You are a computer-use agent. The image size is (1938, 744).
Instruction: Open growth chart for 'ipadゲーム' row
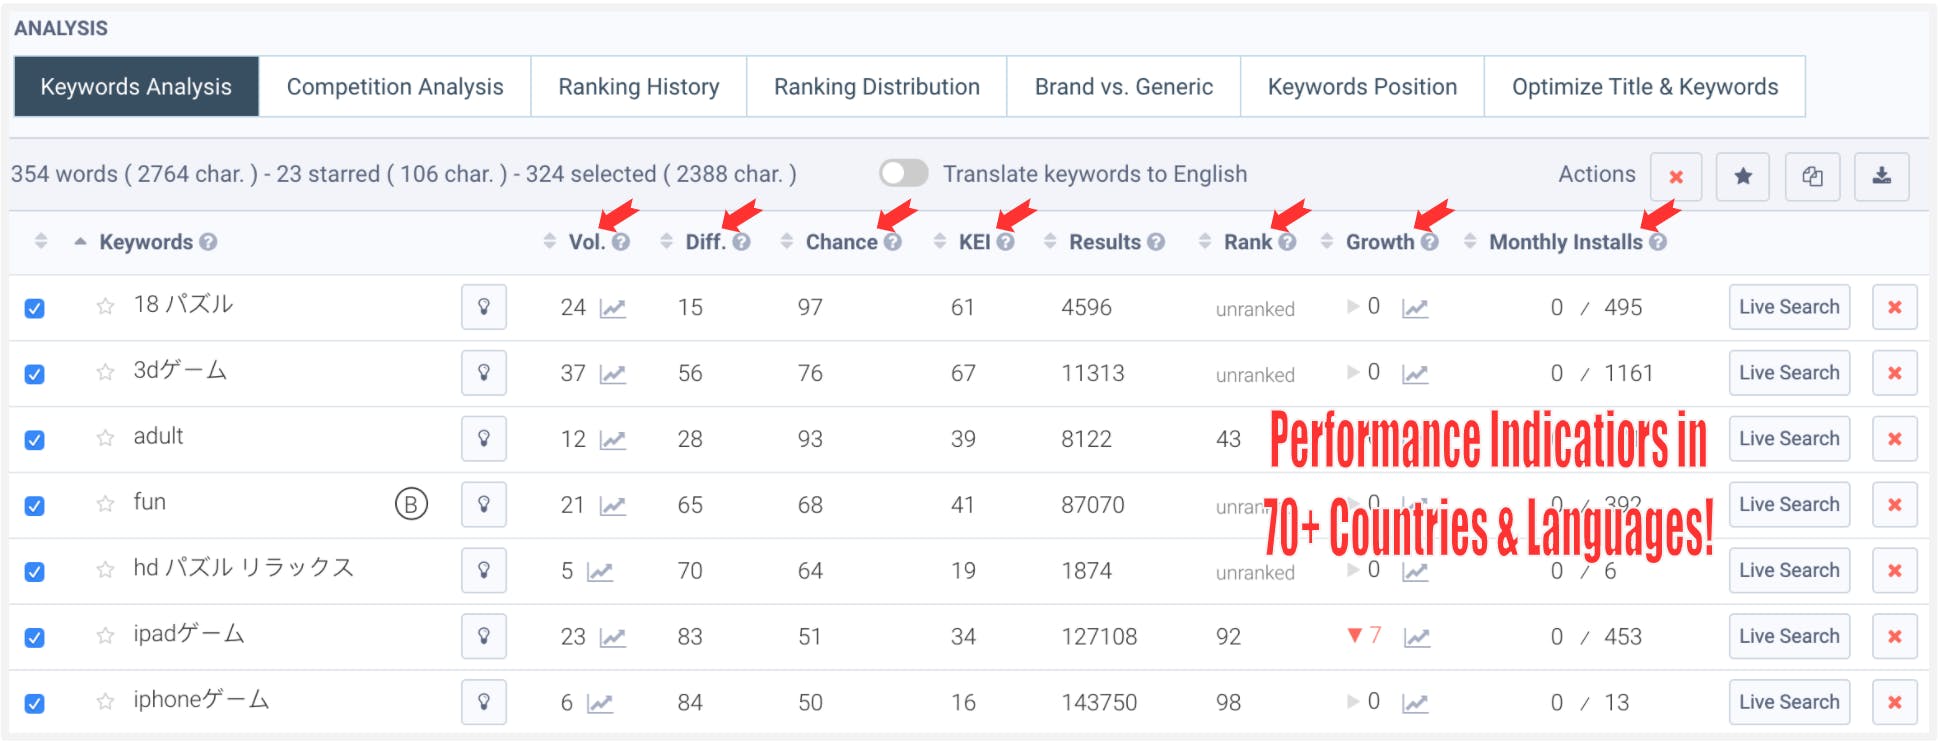tap(1416, 637)
